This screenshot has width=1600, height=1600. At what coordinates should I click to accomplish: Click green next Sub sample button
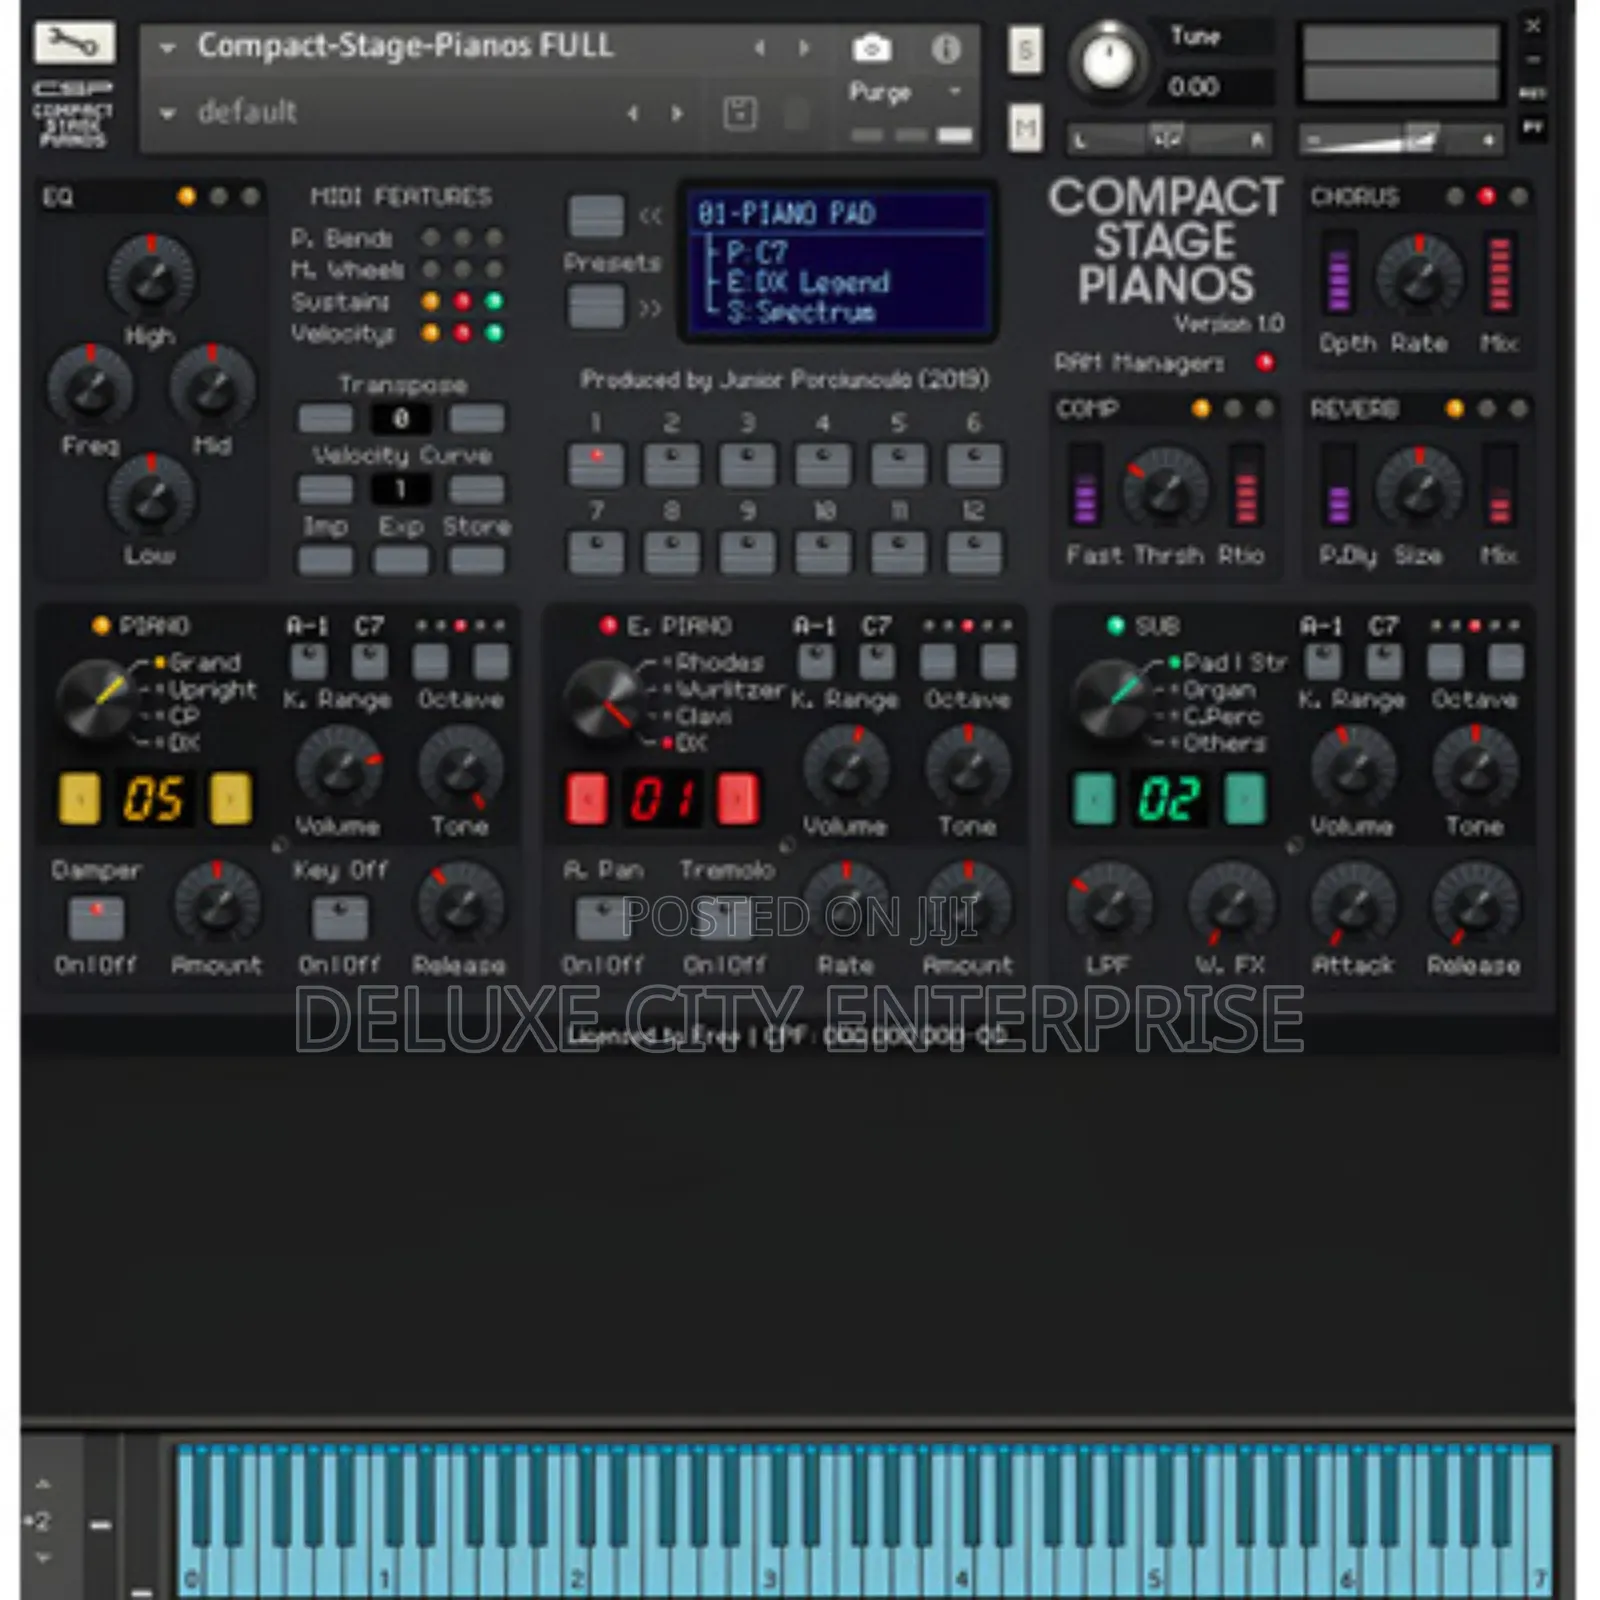click(1245, 798)
